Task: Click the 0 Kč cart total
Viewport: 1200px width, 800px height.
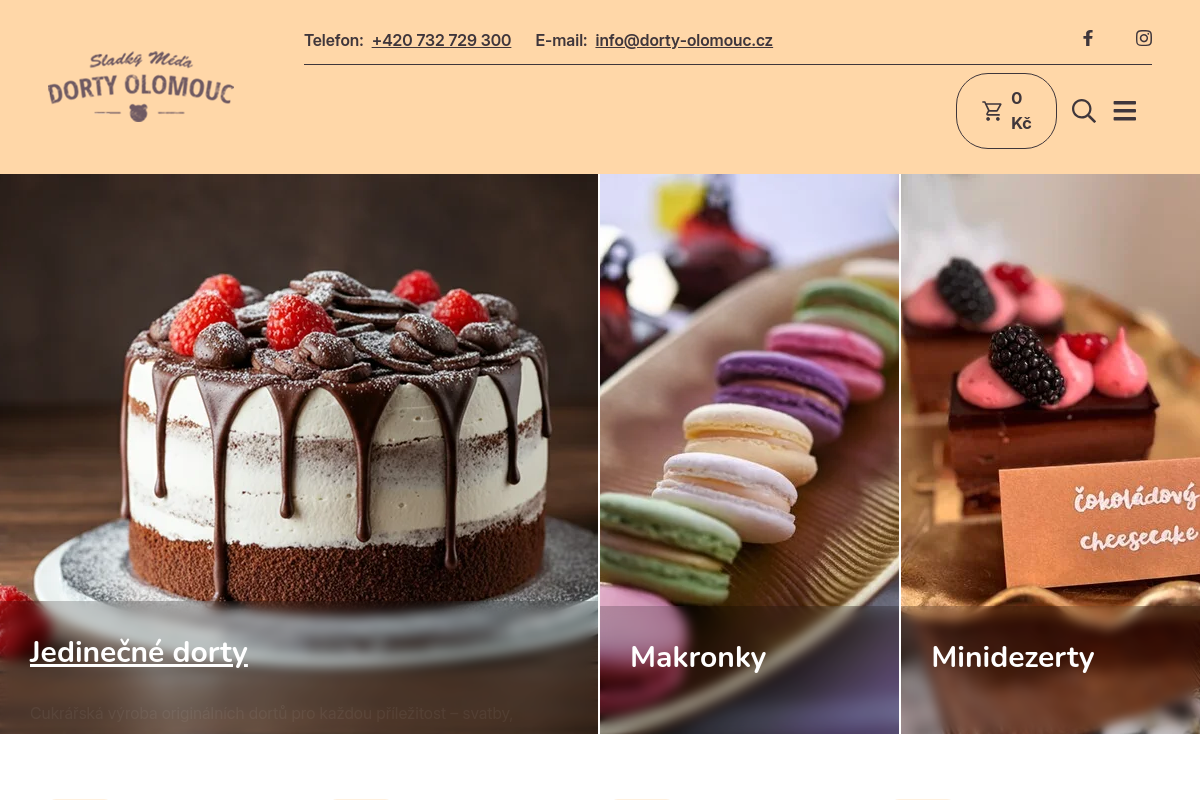Action: click(1021, 111)
